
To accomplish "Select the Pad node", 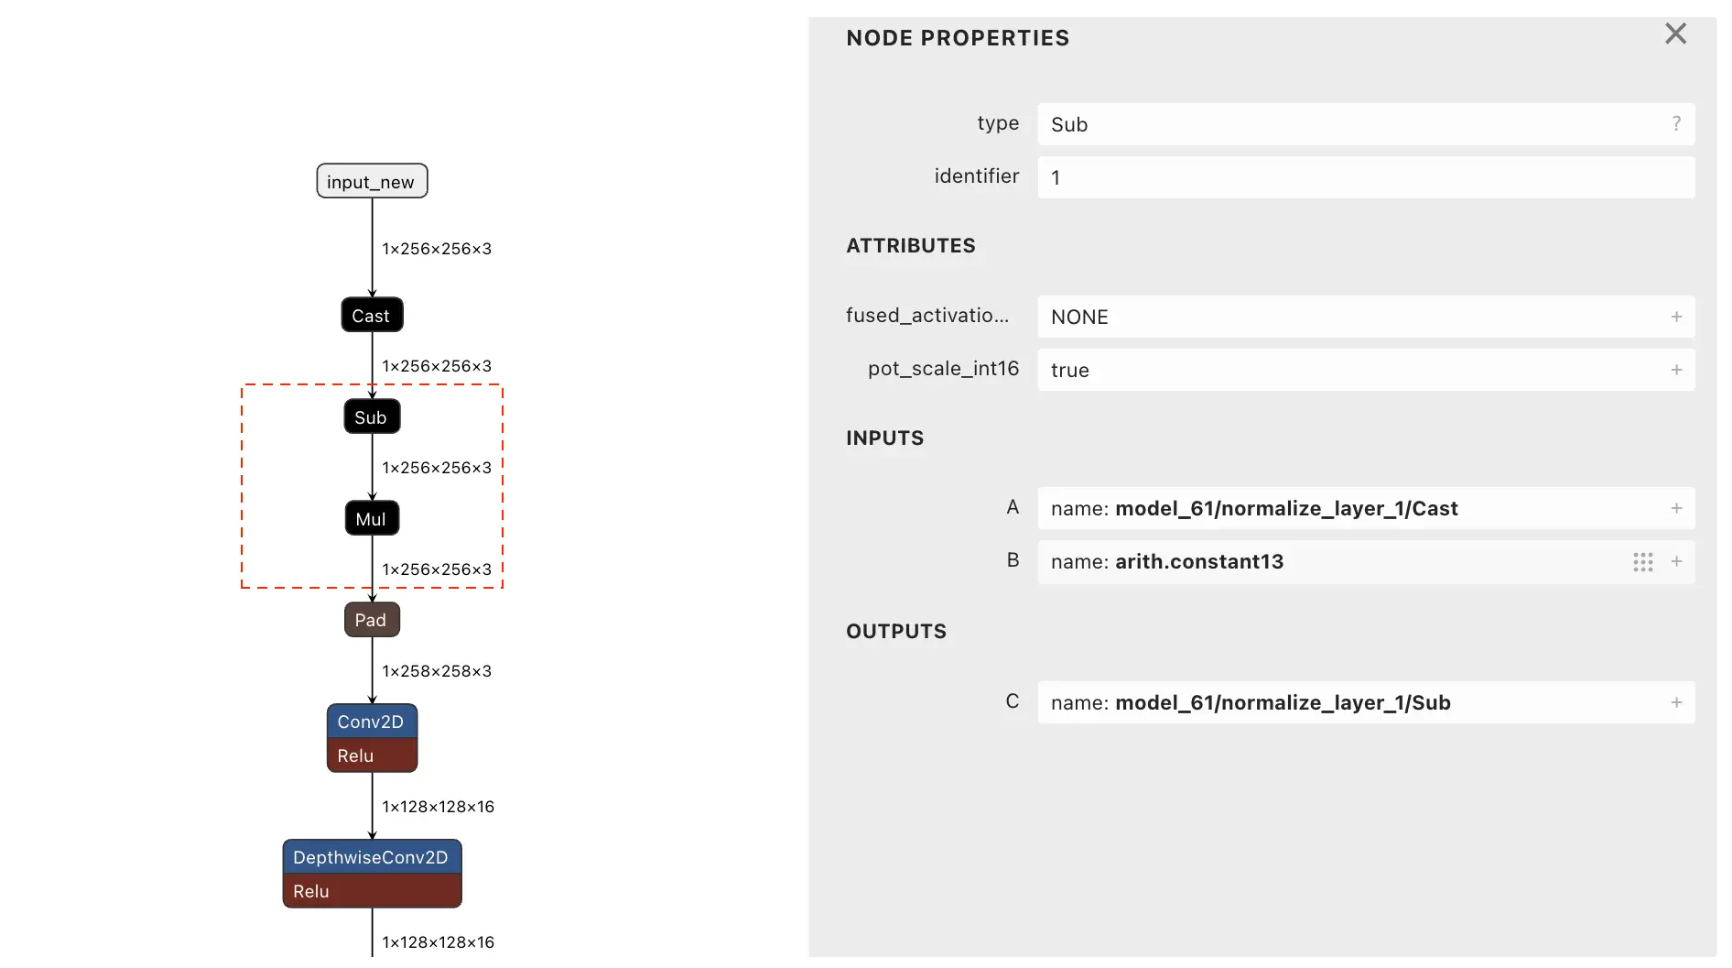I will 371,620.
